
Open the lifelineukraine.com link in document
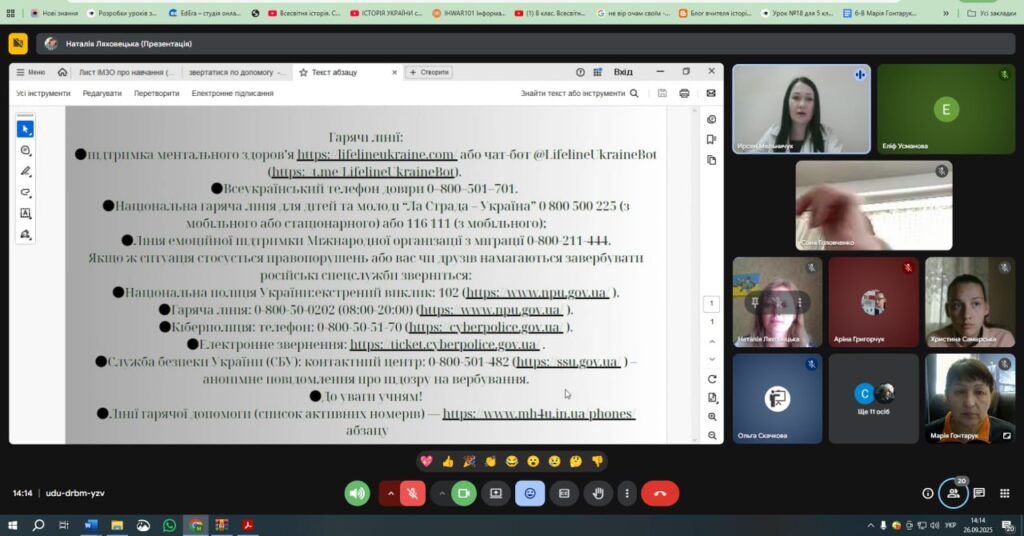pos(376,155)
